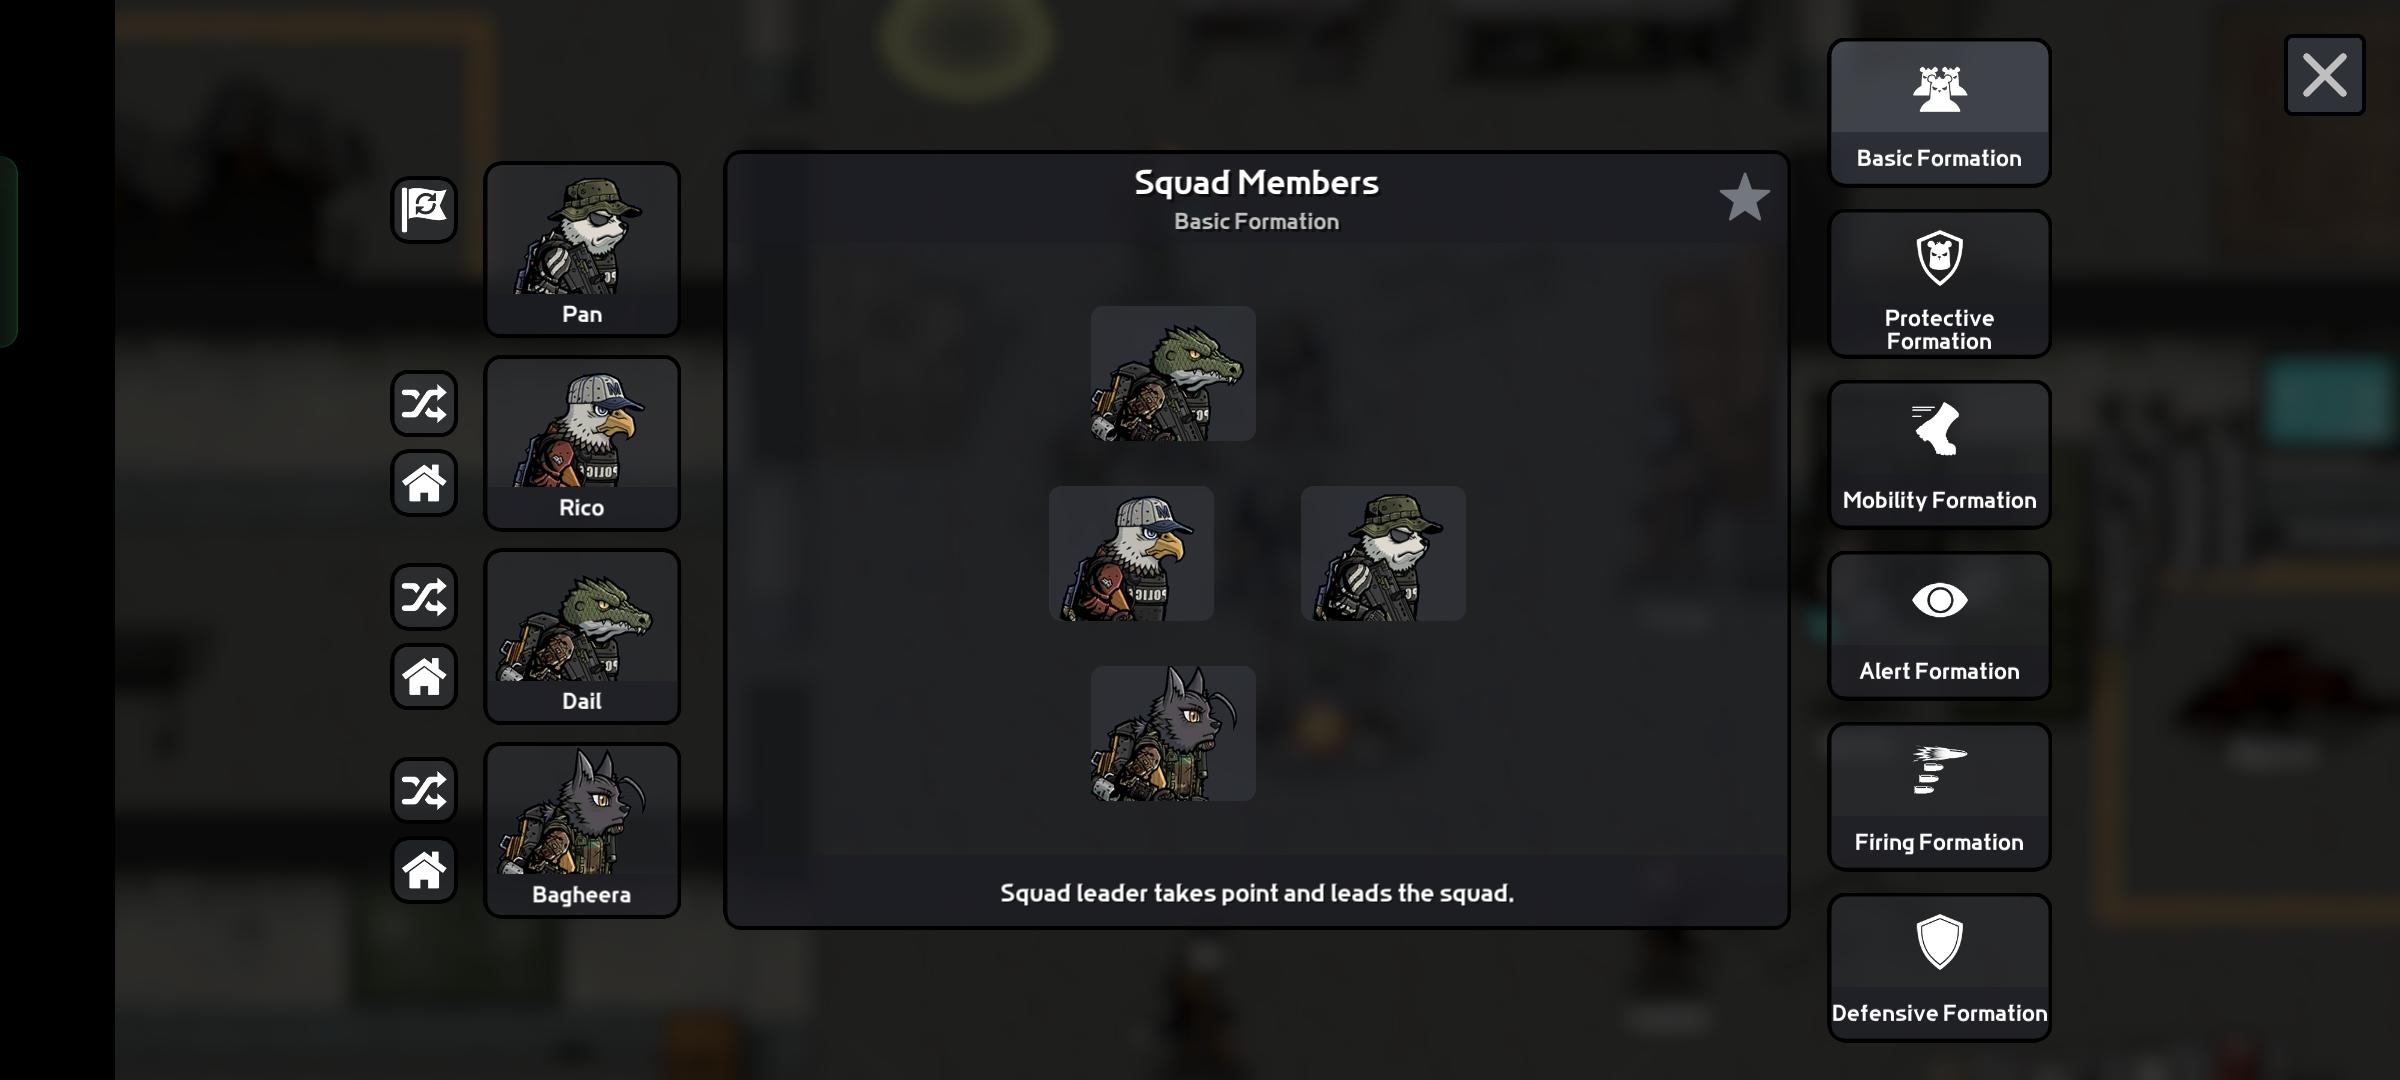Image resolution: width=2400 pixels, height=1080 pixels.
Task: Click the swap icon next to Bagheera
Action: 424,791
